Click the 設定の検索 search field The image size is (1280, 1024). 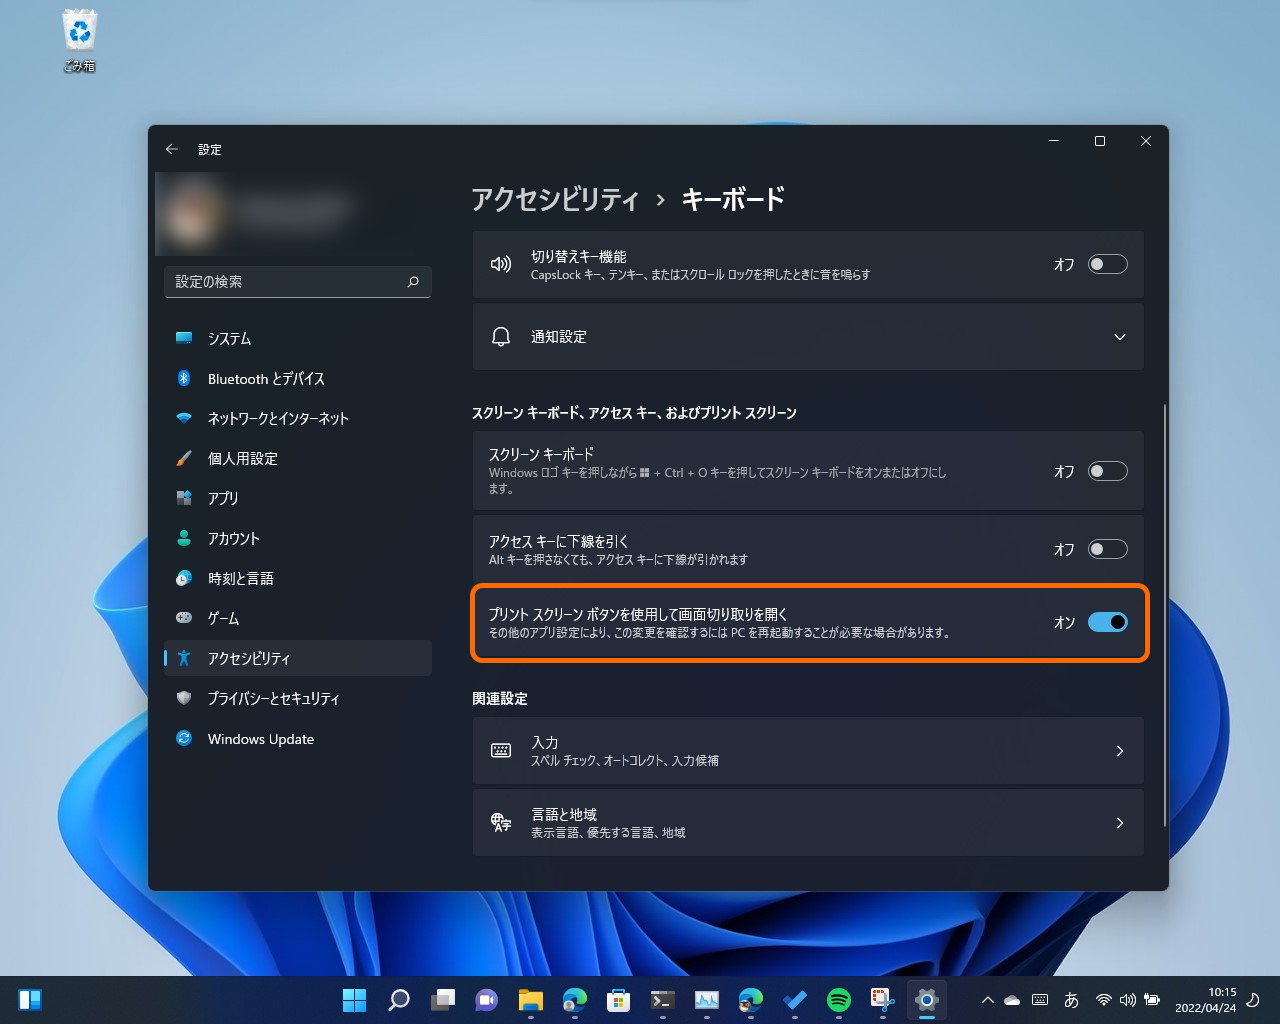coord(297,282)
